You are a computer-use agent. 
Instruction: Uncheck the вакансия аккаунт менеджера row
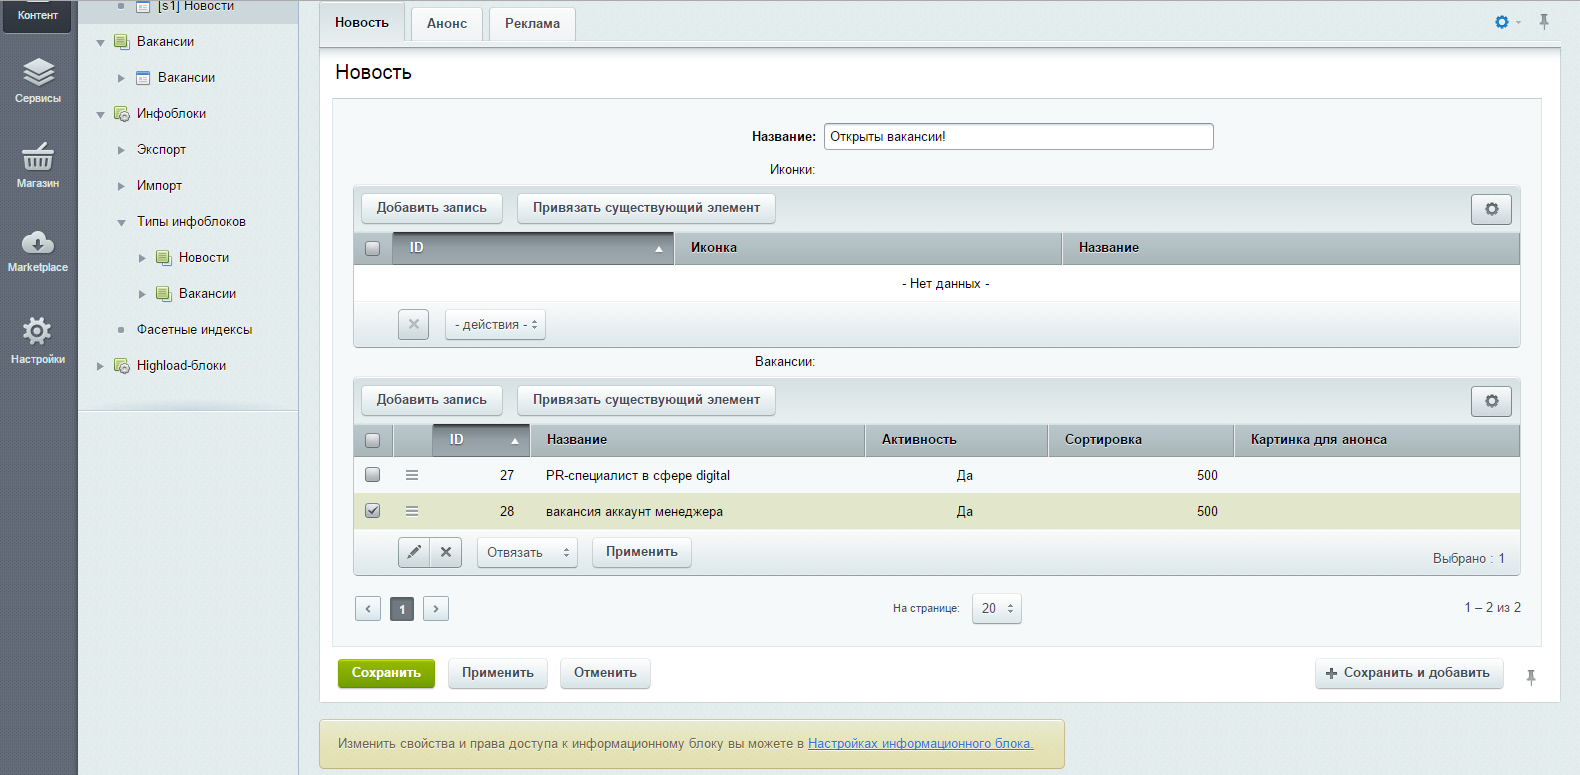(x=373, y=511)
